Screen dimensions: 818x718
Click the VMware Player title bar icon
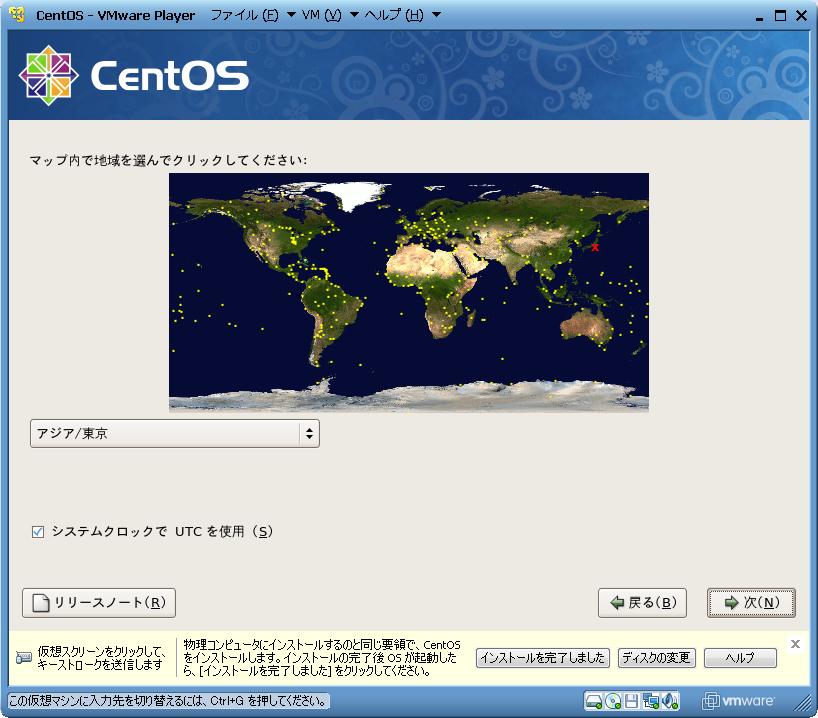point(16,15)
